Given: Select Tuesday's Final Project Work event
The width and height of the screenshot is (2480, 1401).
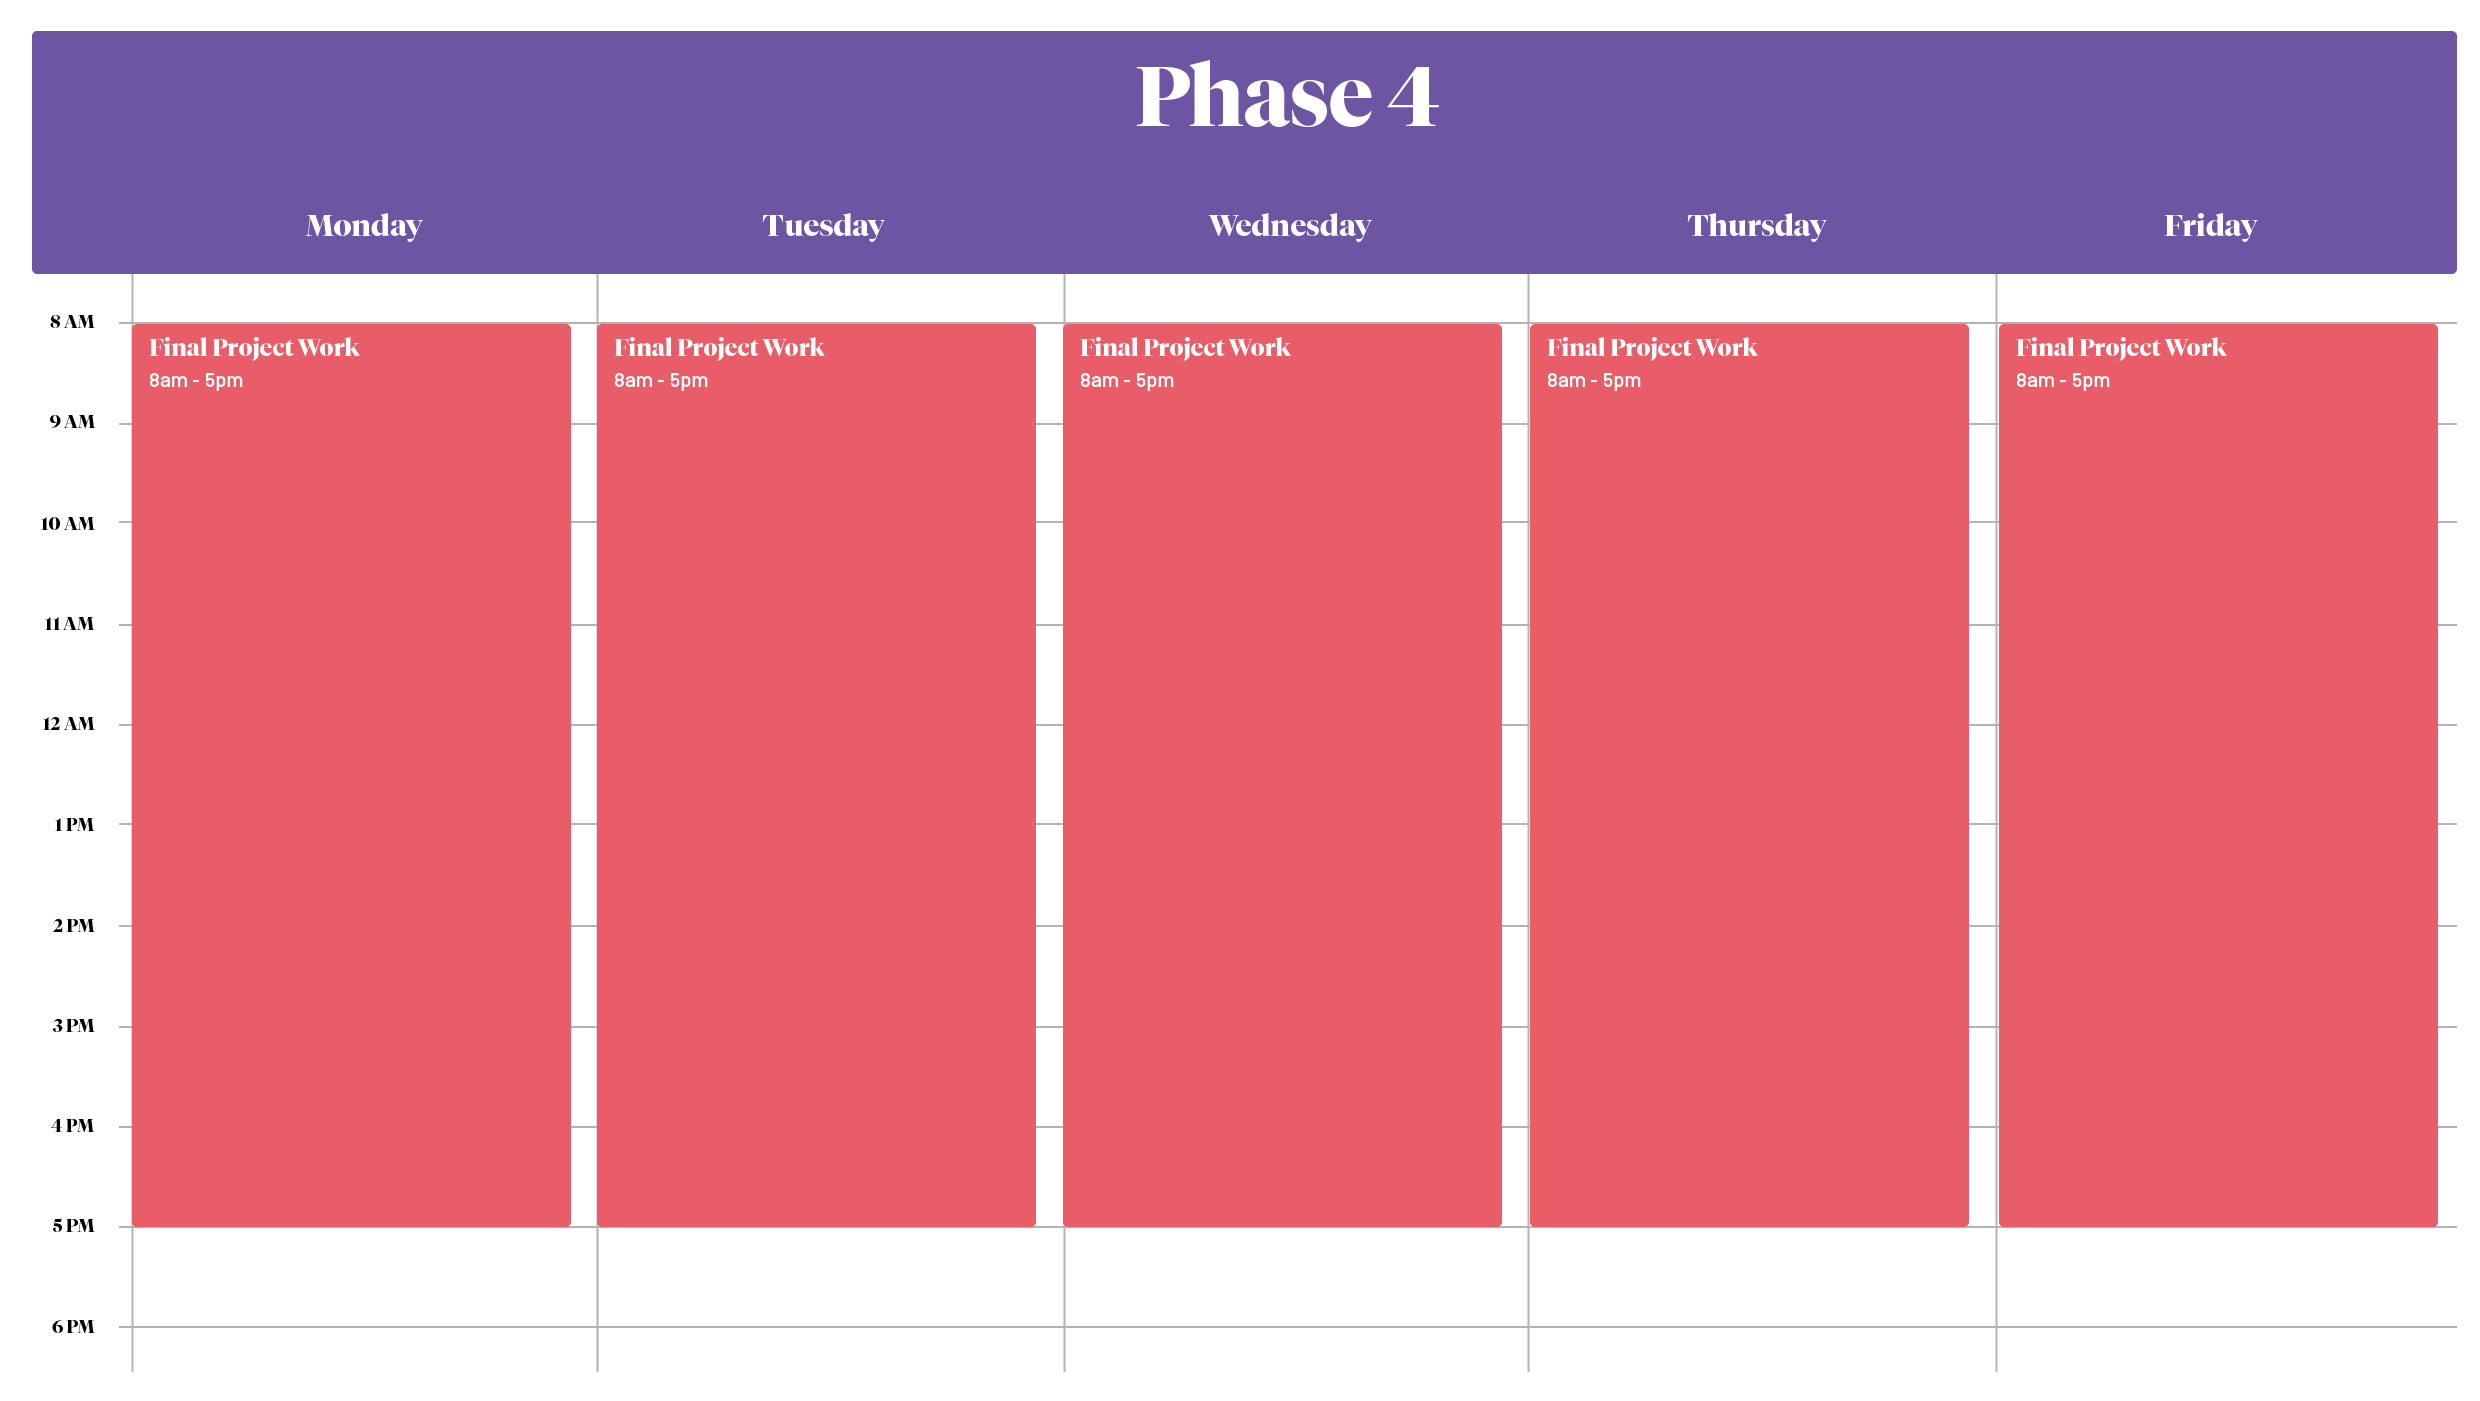Looking at the screenshot, I should point(816,775).
